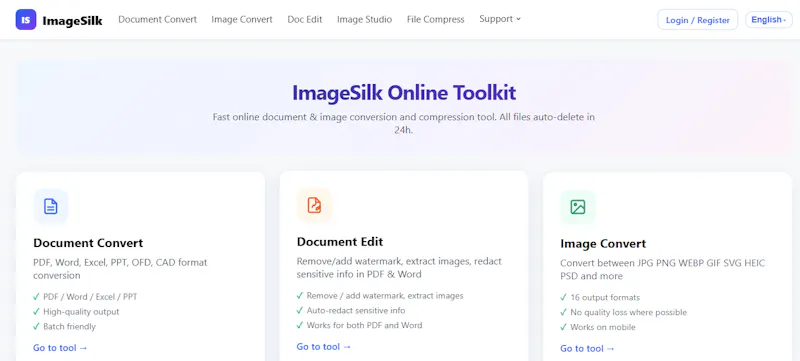800x361 pixels.
Task: Click the 'Works on mobile' feature line
Action: pyautogui.click(x=598, y=327)
